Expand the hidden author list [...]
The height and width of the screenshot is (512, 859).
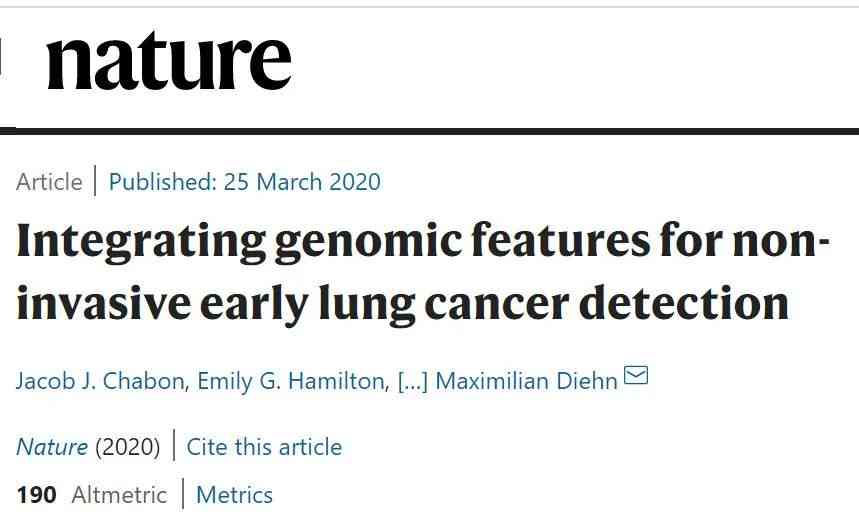pyautogui.click(x=413, y=382)
